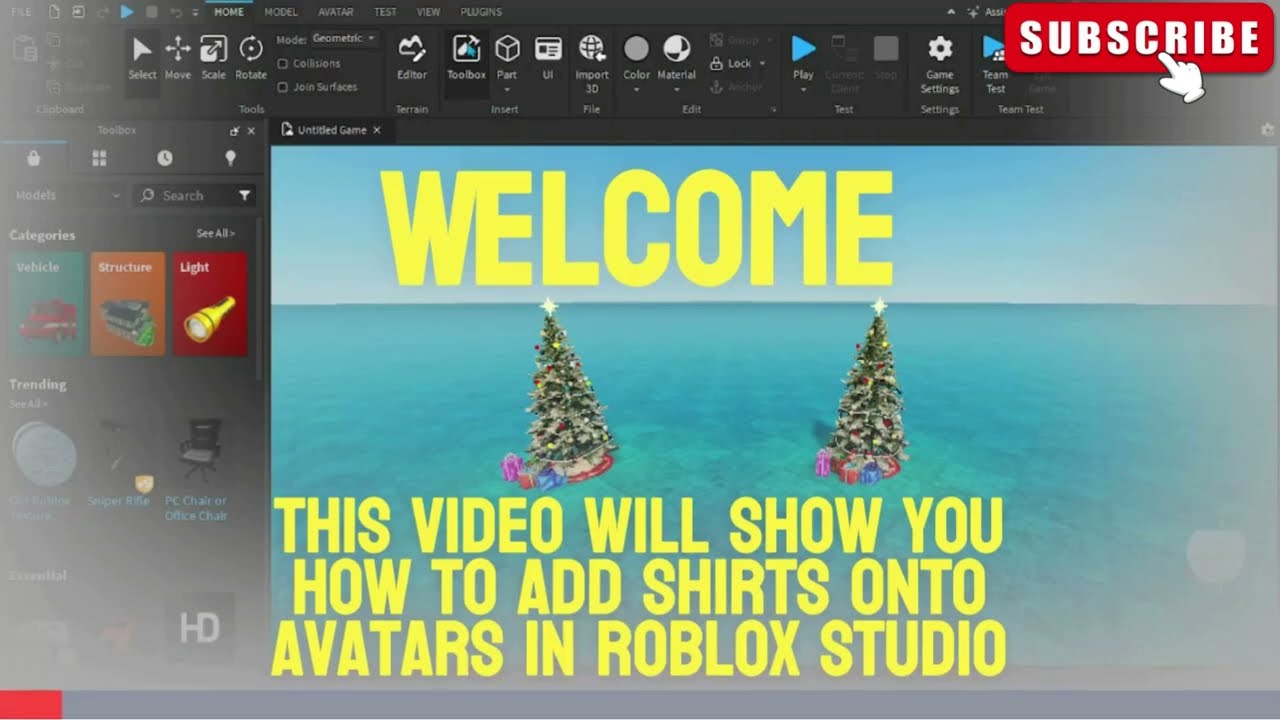Viewport: 1280px width, 720px height.
Task: Open the Mode Geometric dropdown
Action: pos(343,38)
